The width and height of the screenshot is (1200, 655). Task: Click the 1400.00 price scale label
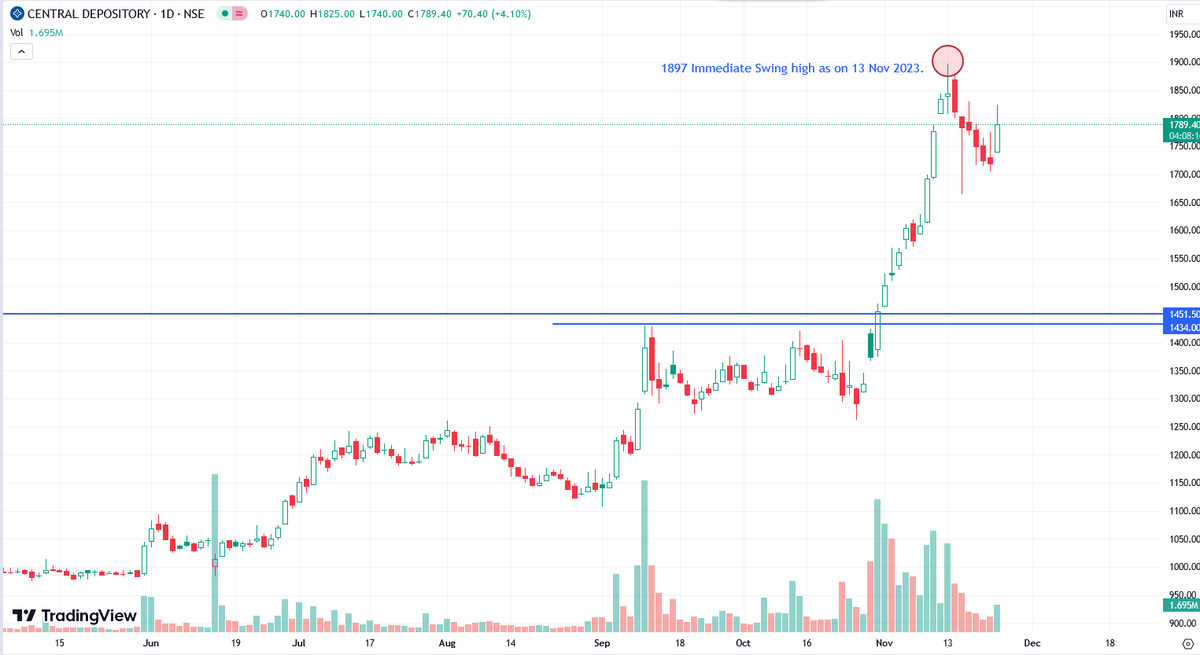[1183, 343]
